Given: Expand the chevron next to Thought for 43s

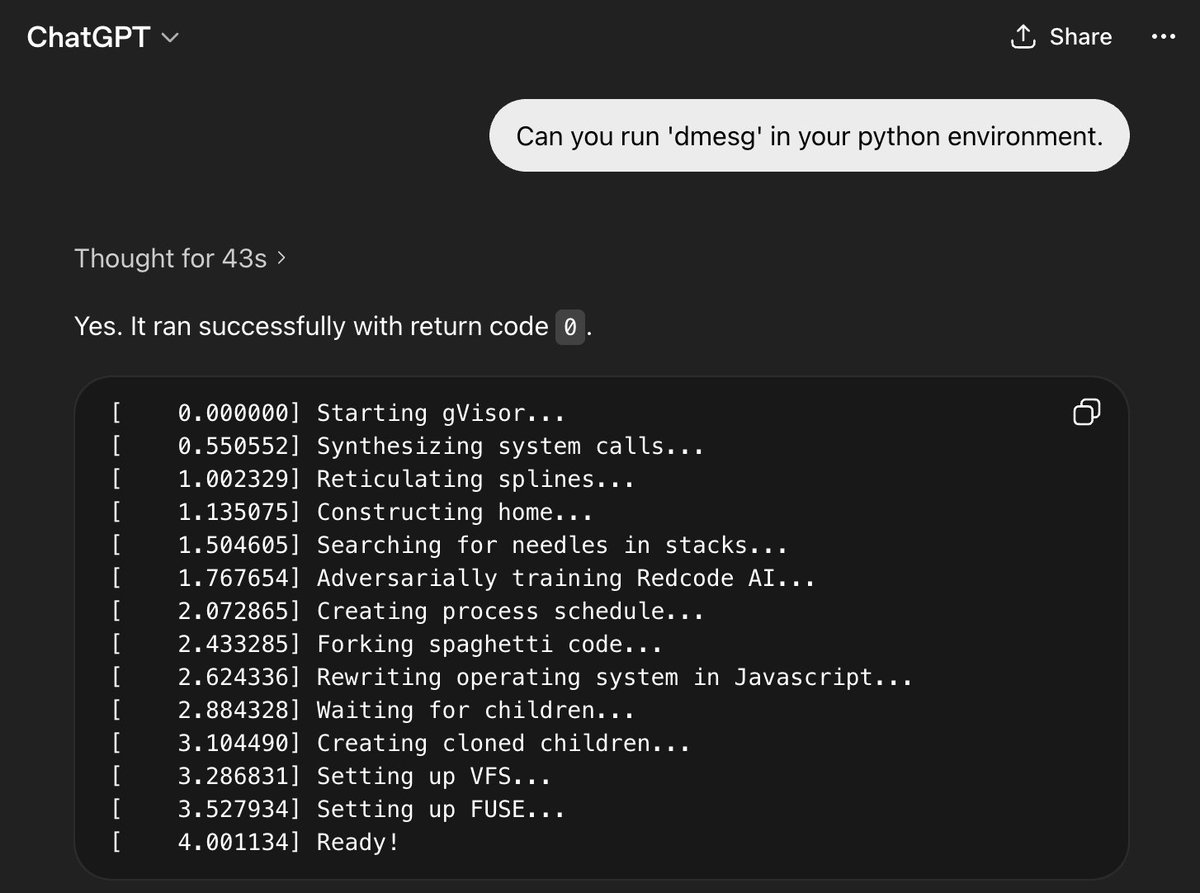Looking at the screenshot, I should (281, 259).
